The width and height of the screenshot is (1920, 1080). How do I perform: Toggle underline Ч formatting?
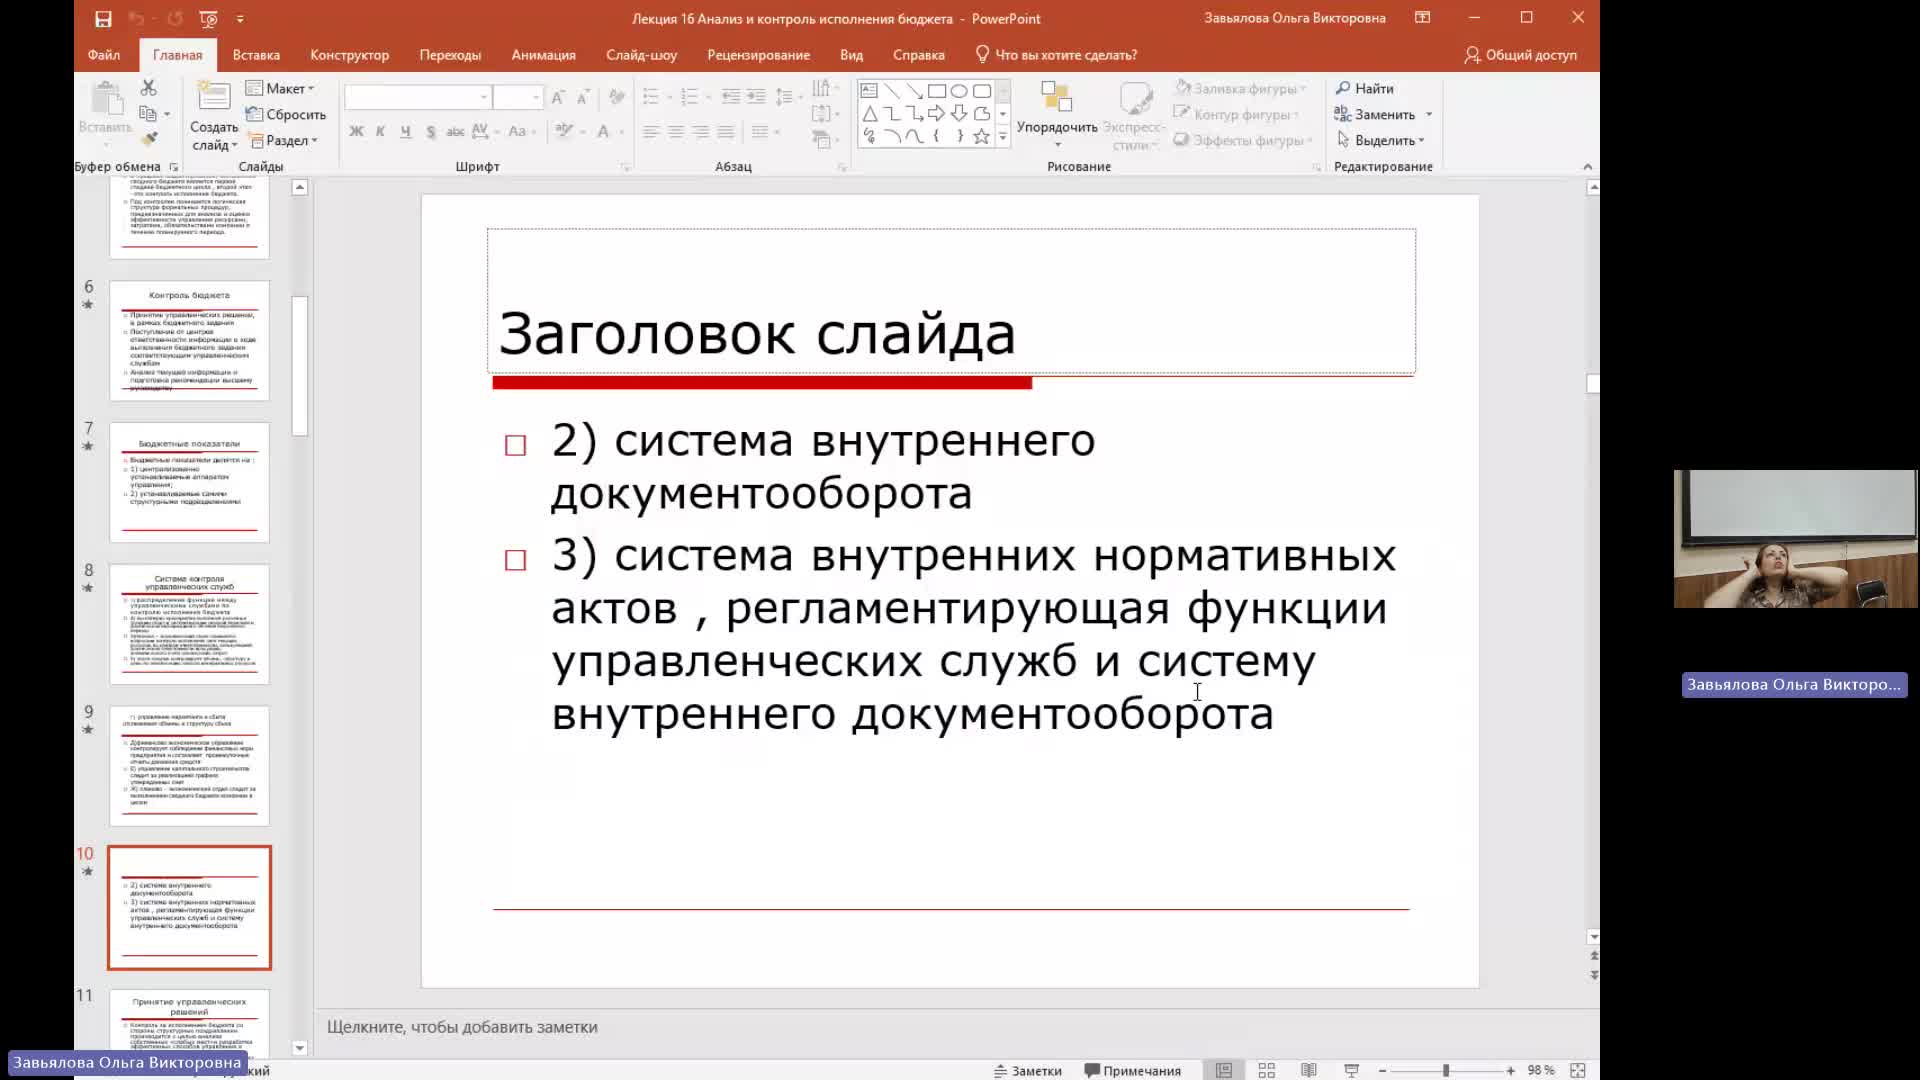tap(405, 131)
